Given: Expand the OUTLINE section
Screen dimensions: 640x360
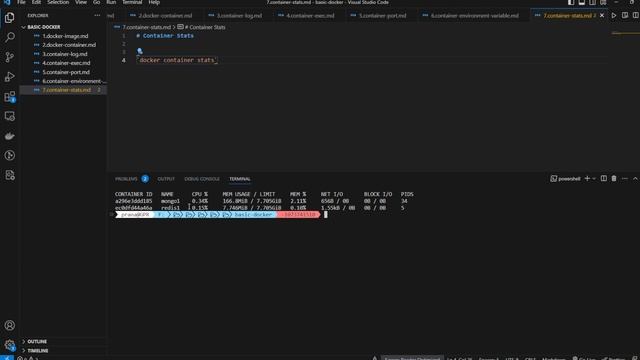Looking at the screenshot, I should pos(37,341).
